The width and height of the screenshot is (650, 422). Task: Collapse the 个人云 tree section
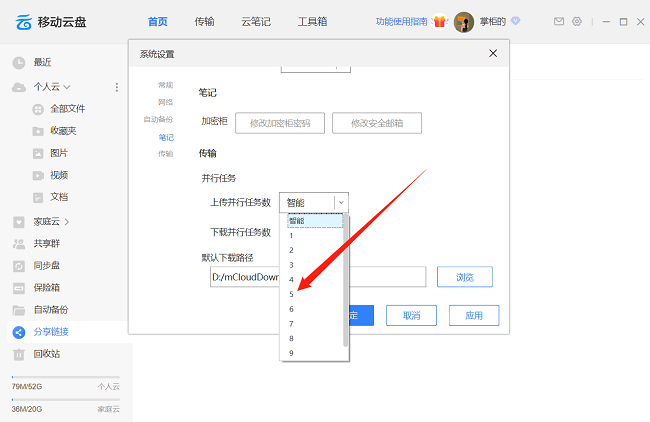click(66, 87)
